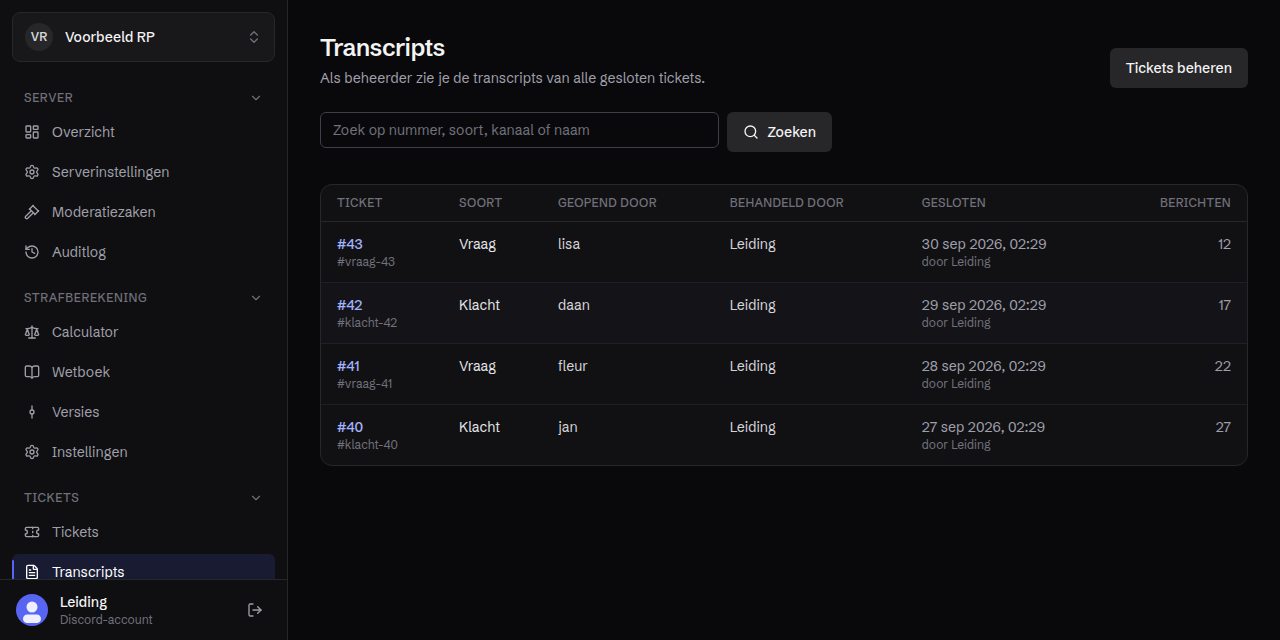
Task: Open ticket #41 transcript link
Action: coord(349,366)
